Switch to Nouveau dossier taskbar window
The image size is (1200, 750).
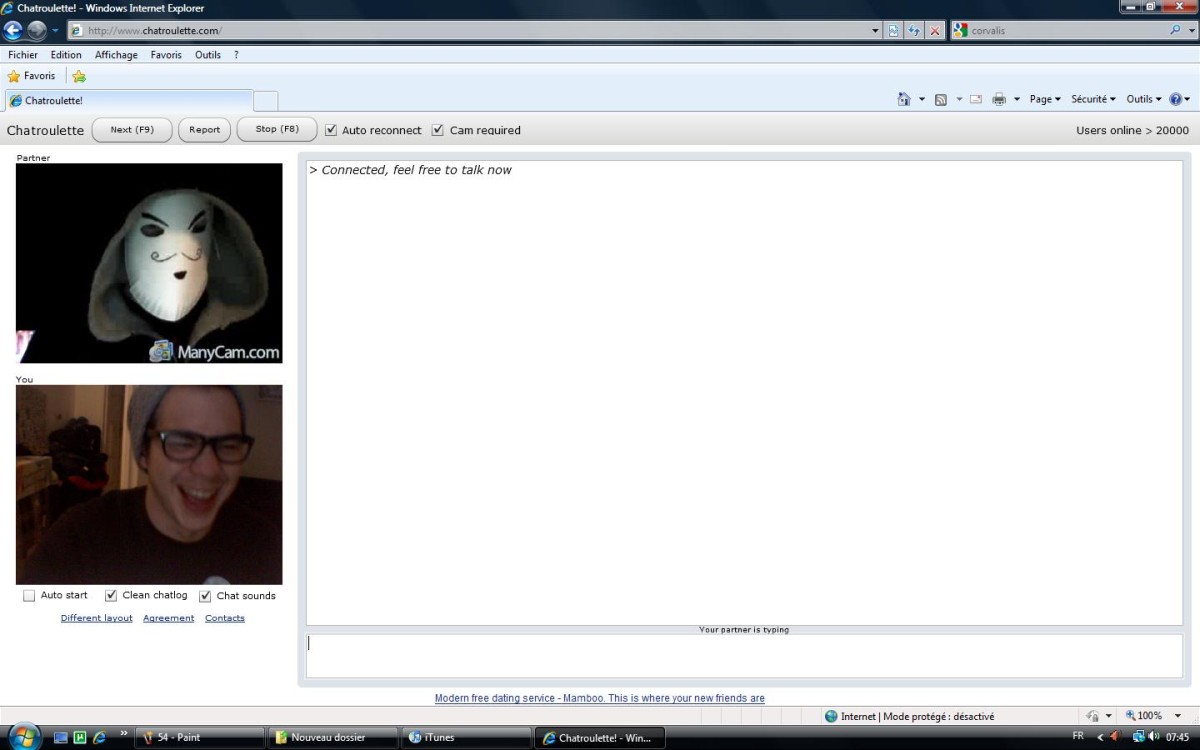tap(333, 738)
